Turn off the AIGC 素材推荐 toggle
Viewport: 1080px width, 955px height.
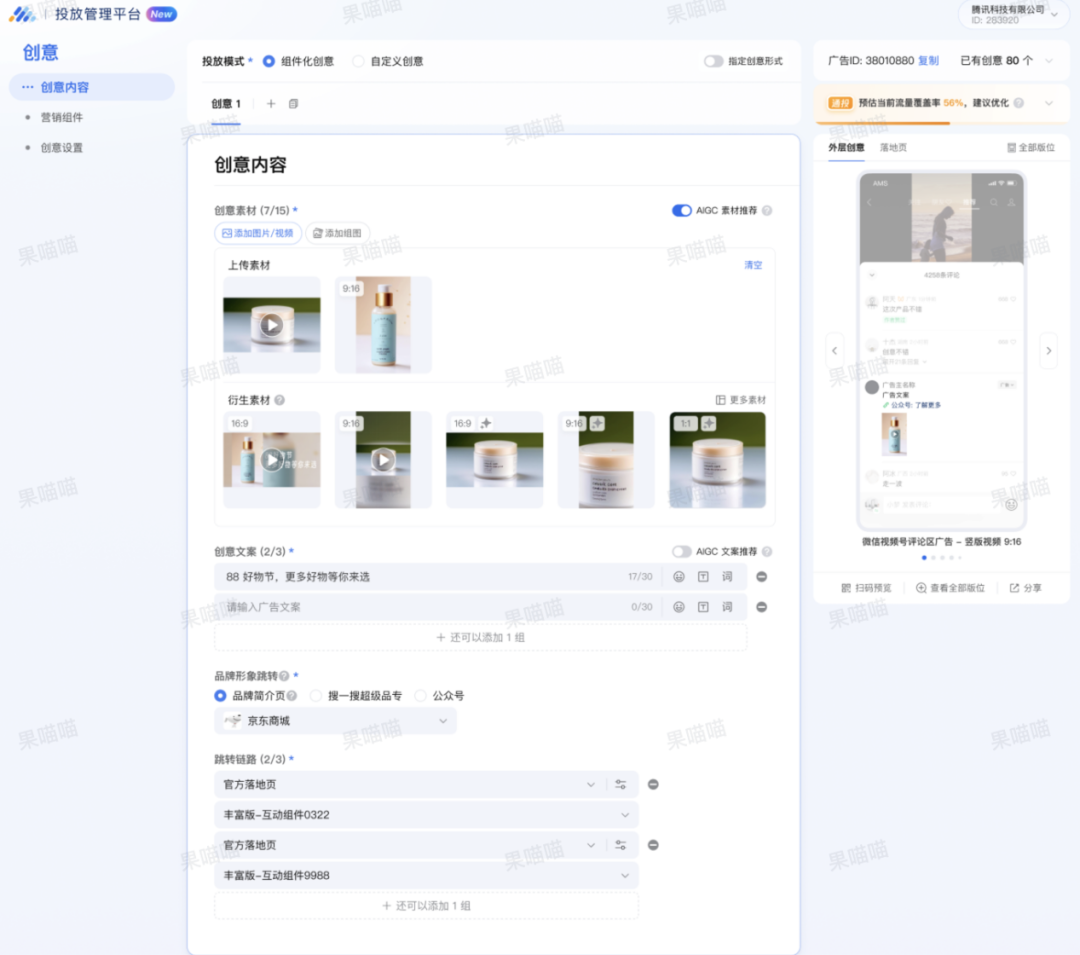point(681,211)
